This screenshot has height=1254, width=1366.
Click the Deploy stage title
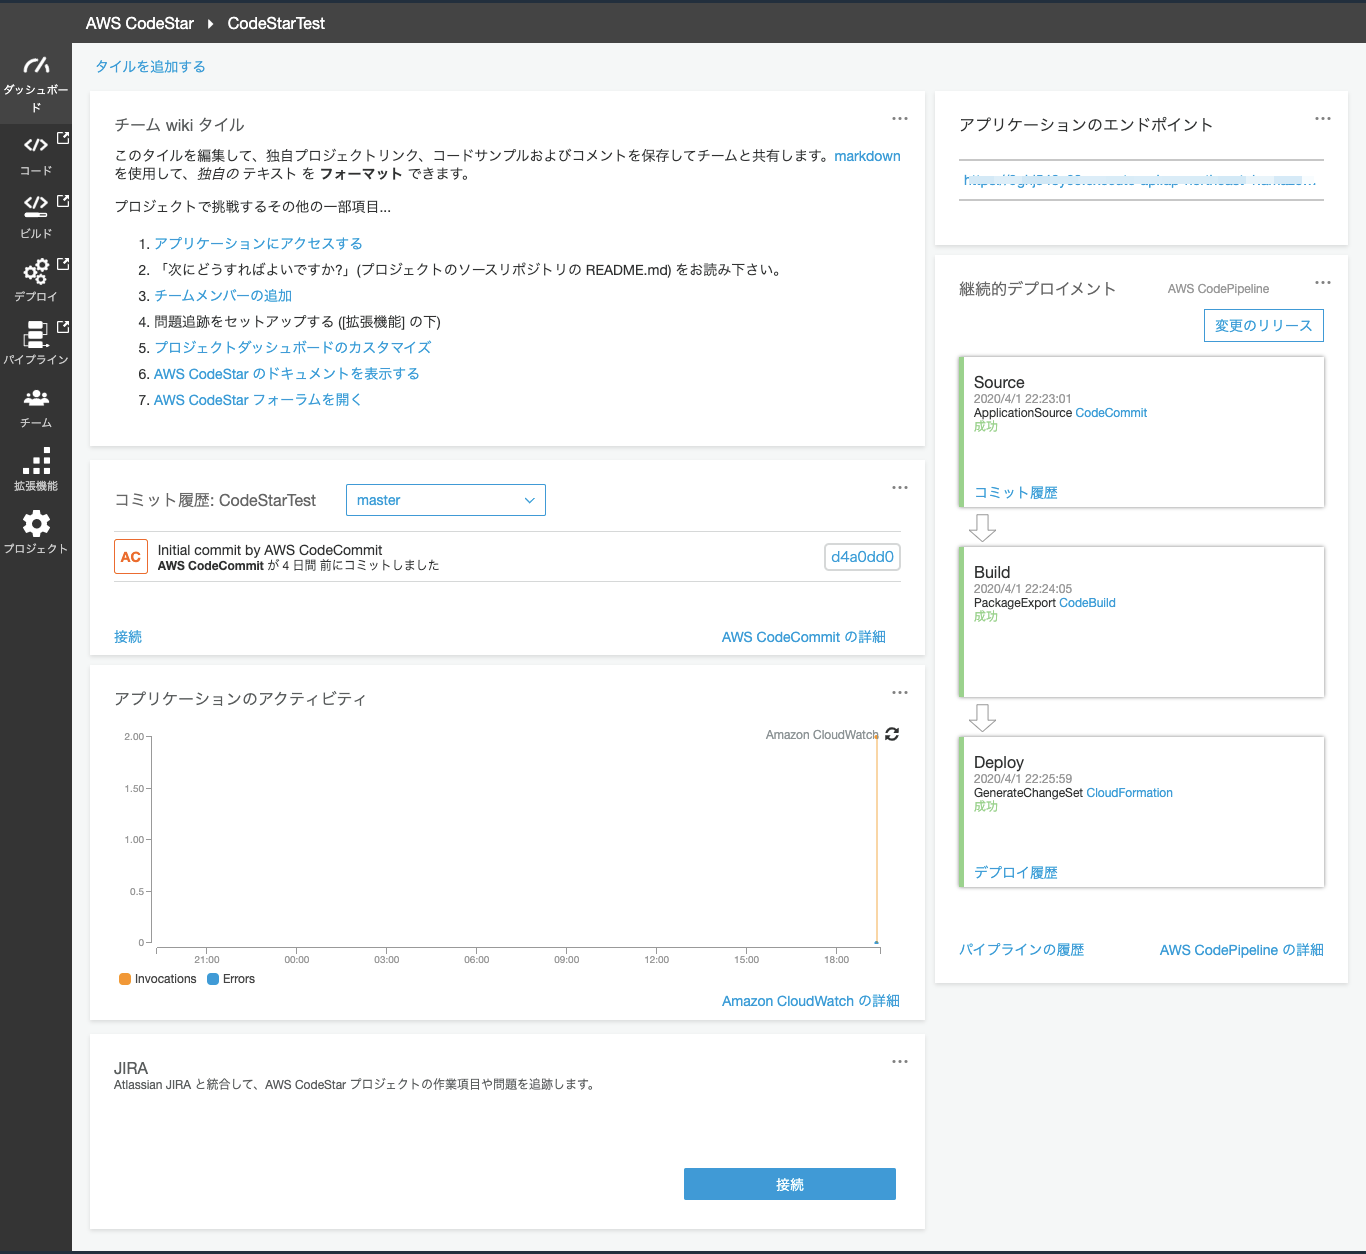999,762
